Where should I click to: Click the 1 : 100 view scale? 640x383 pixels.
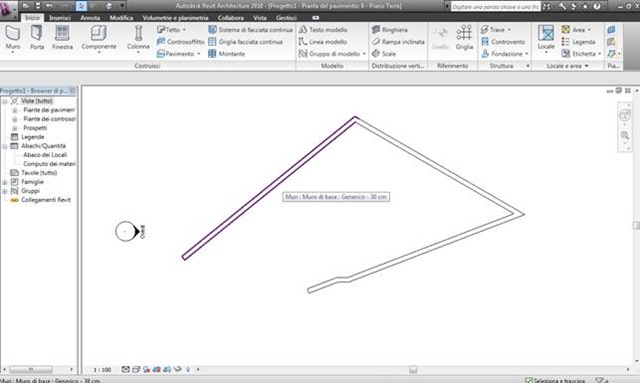pos(102,370)
